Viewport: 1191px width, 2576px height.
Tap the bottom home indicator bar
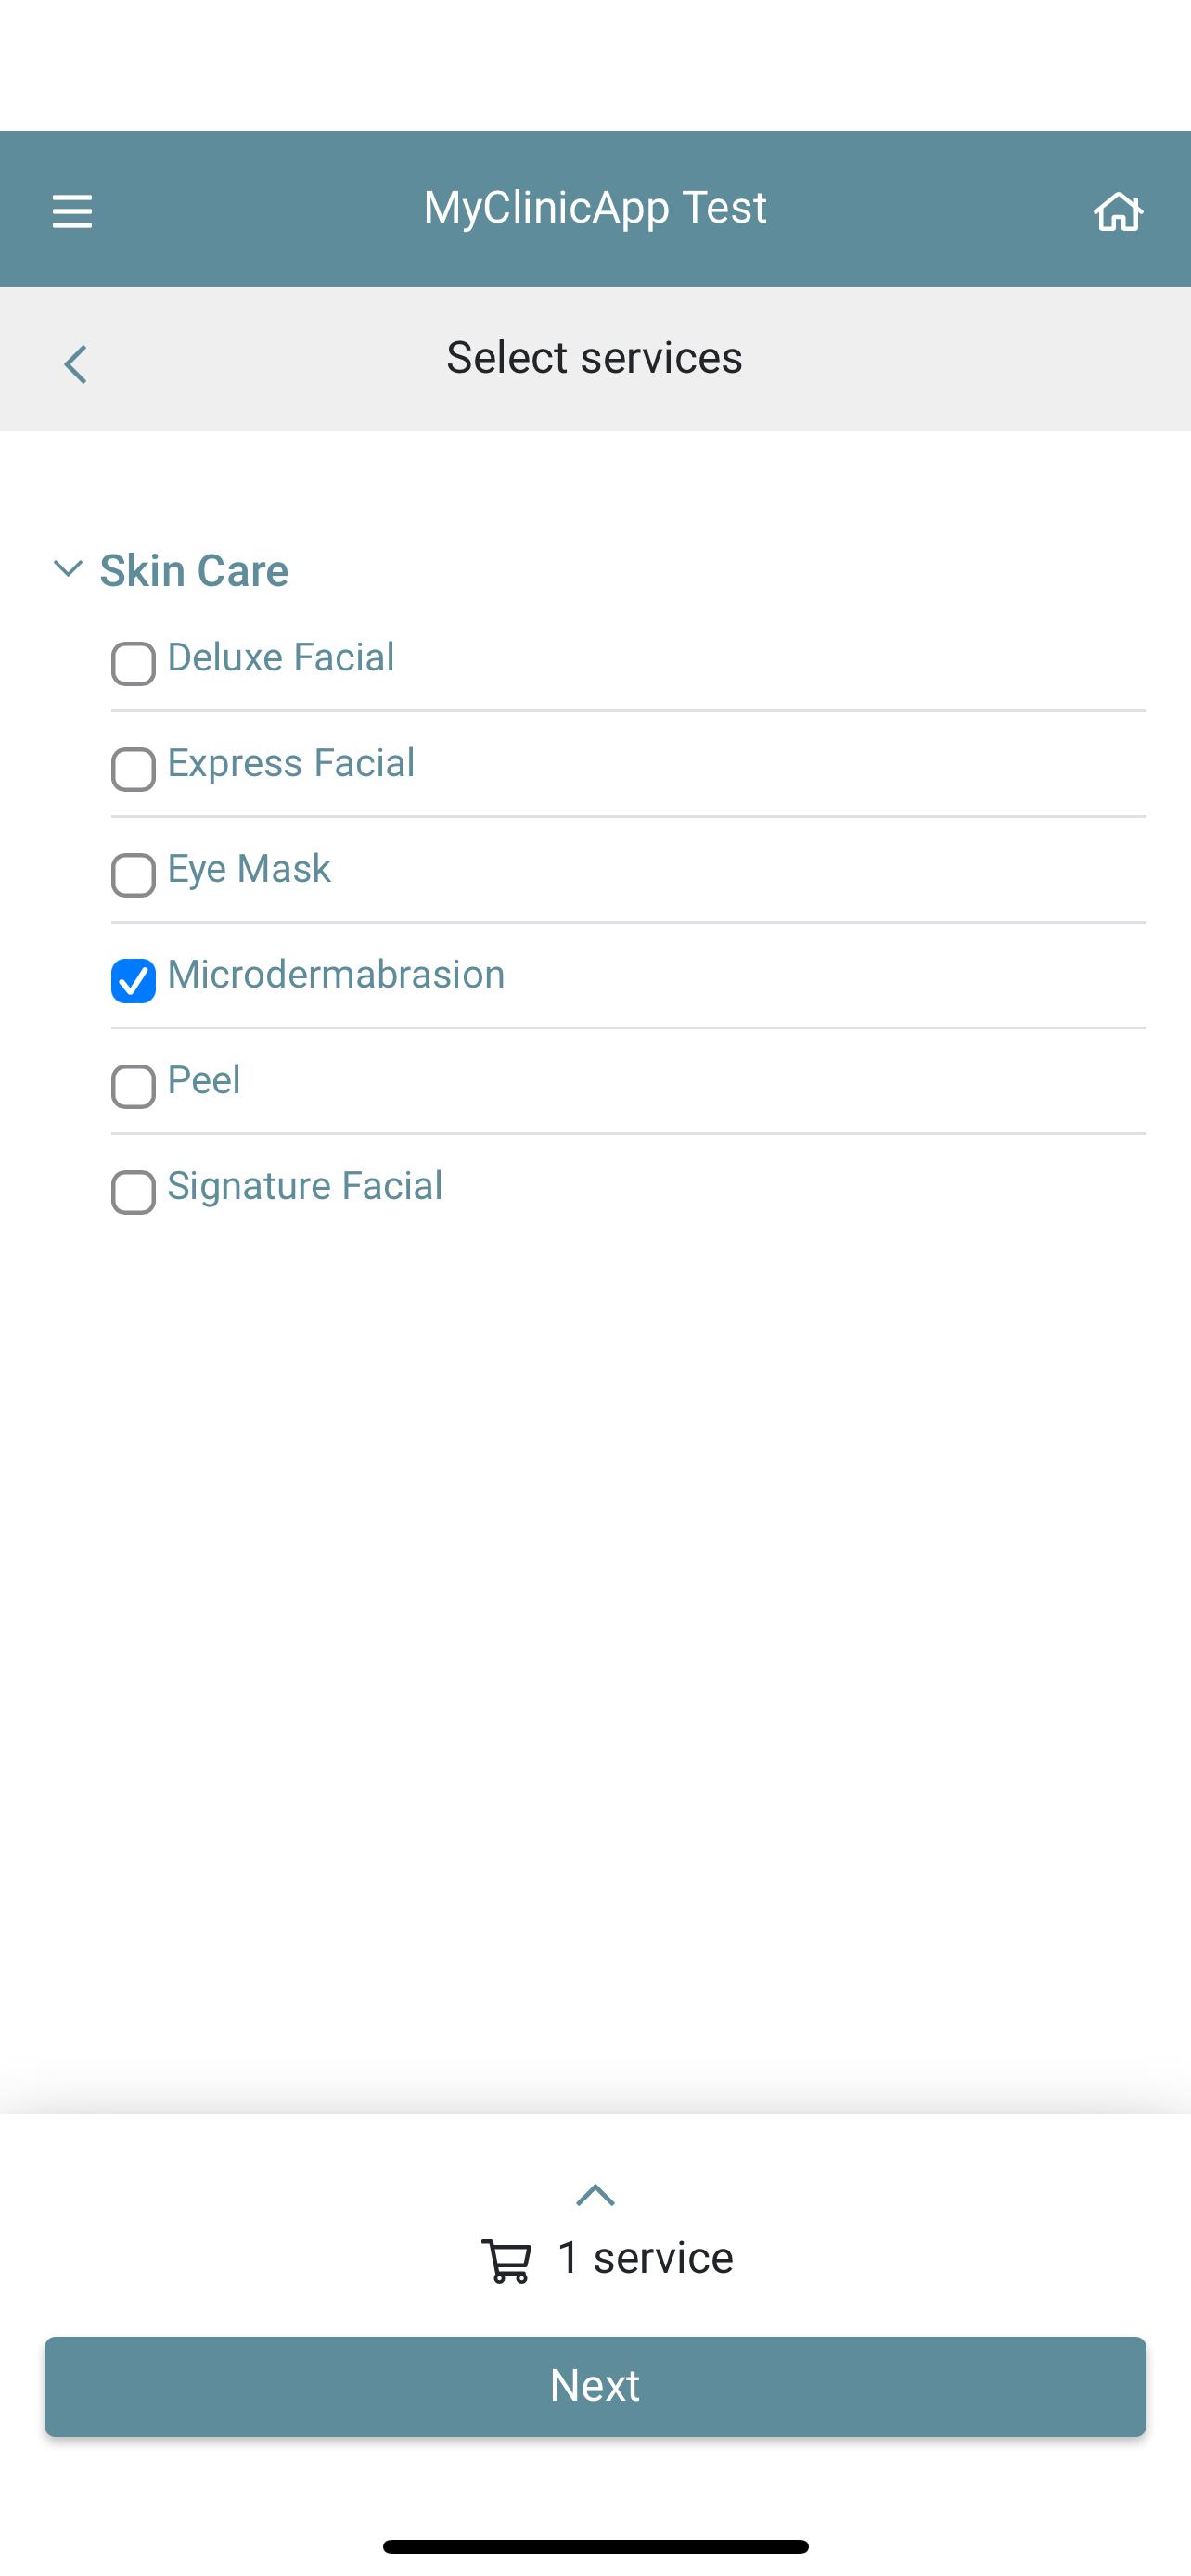tap(595, 2546)
